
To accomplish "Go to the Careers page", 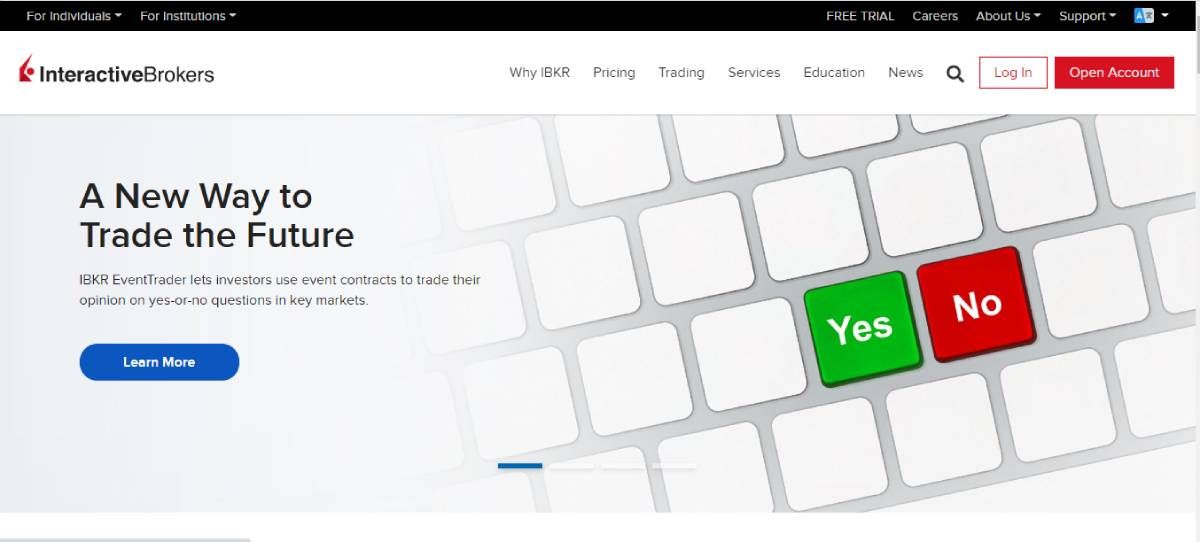I will tap(935, 16).
